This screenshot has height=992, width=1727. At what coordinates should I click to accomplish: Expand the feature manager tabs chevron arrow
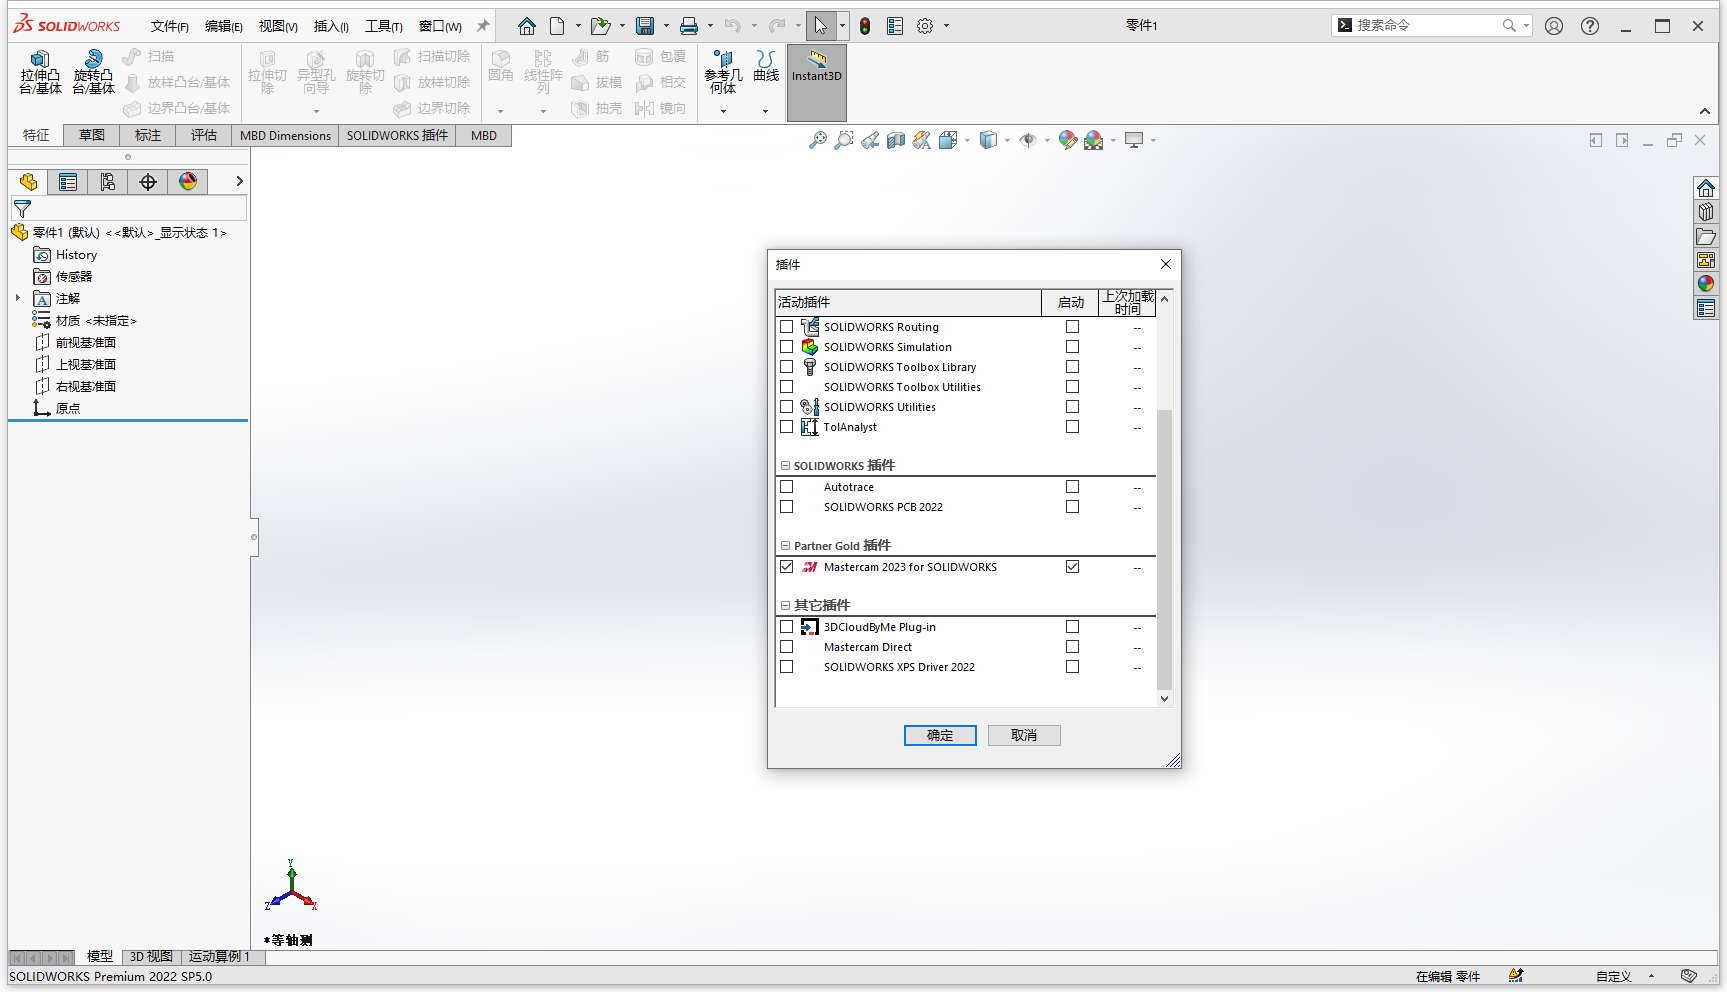pos(239,181)
